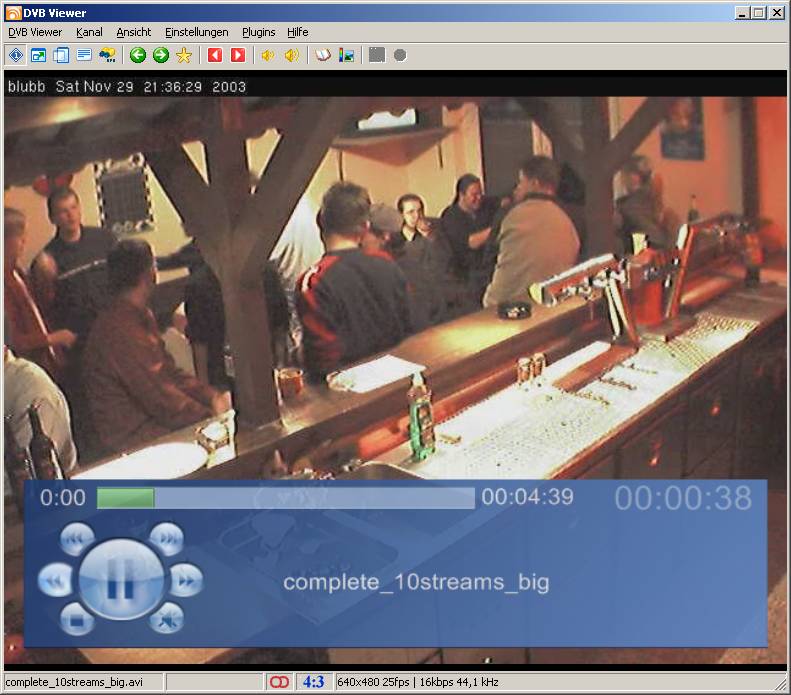Viewport: 791px width, 695px height.
Task: Open the Plugins menu
Action: pos(259,32)
